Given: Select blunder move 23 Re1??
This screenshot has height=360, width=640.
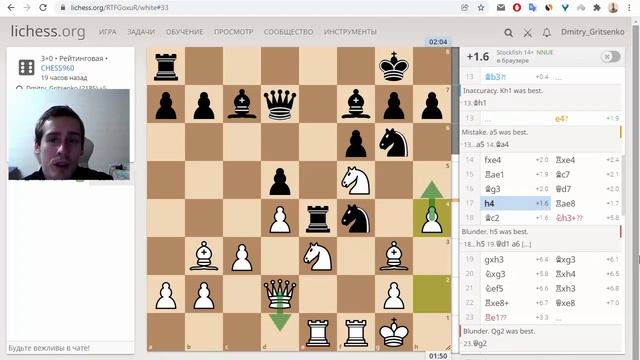Looking at the screenshot, I should point(515,318).
